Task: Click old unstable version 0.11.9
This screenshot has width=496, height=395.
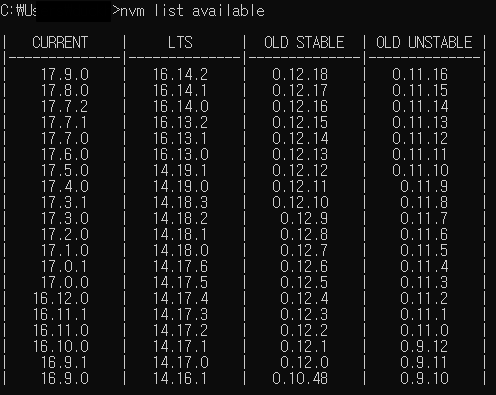Action: [x=424, y=186]
